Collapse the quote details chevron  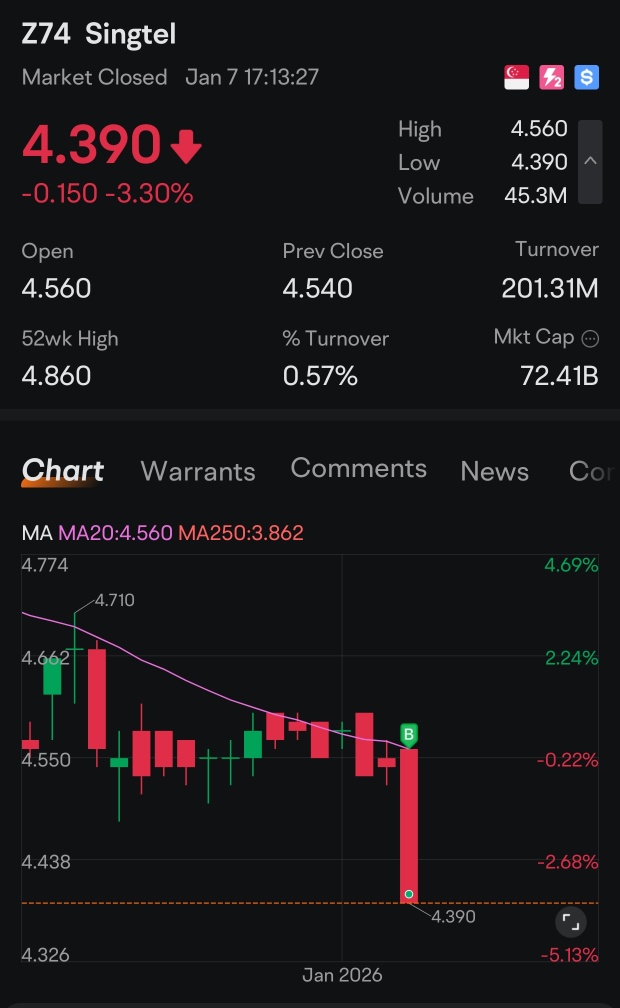(590, 162)
